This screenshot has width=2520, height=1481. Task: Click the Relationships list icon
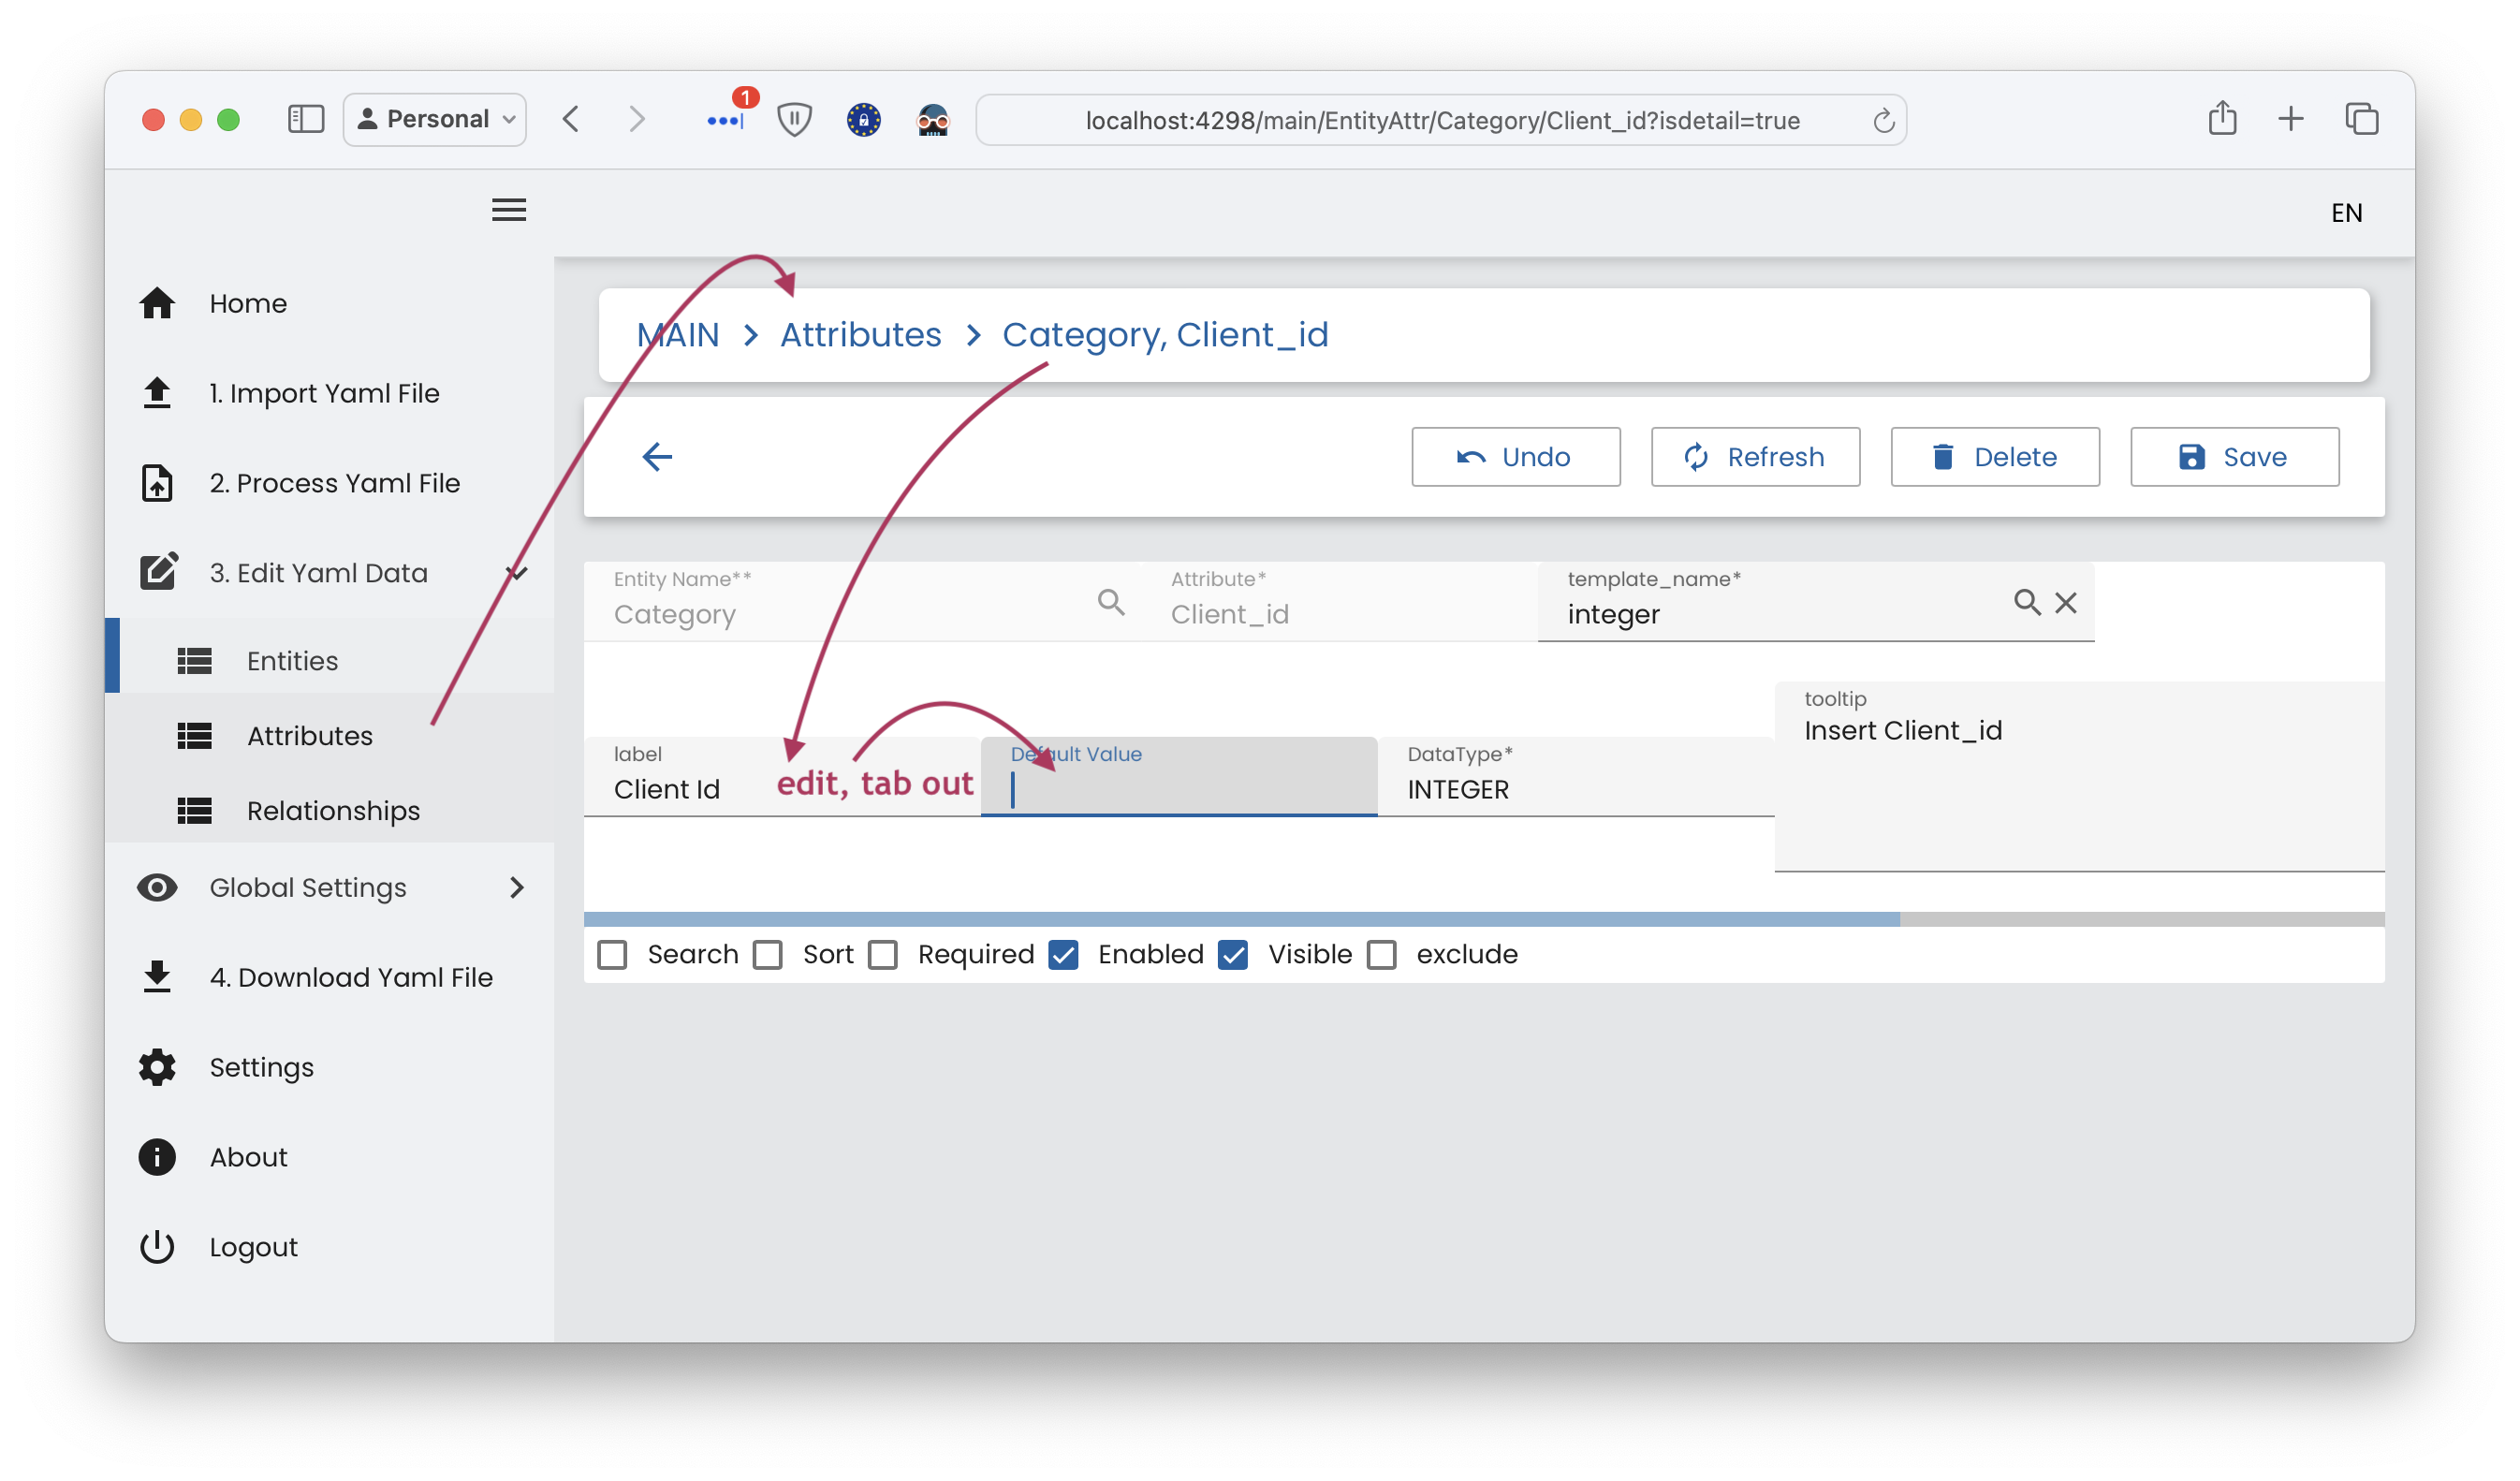click(195, 811)
